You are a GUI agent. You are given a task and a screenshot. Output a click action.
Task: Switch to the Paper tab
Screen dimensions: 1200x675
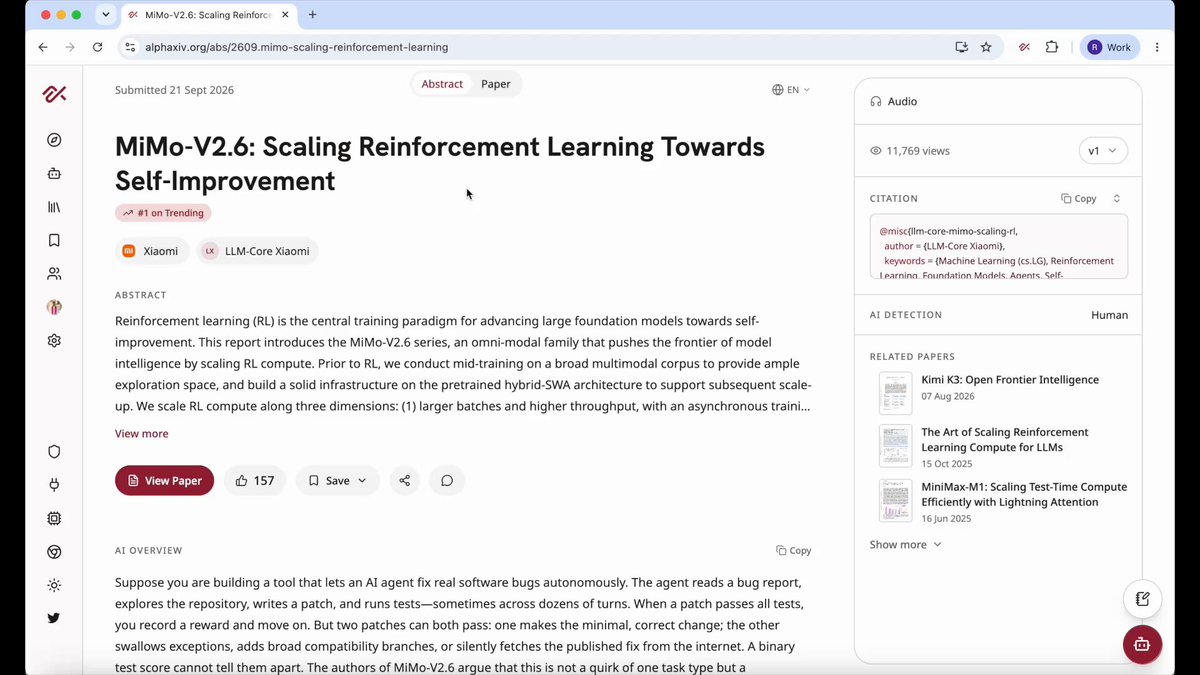[x=496, y=84]
